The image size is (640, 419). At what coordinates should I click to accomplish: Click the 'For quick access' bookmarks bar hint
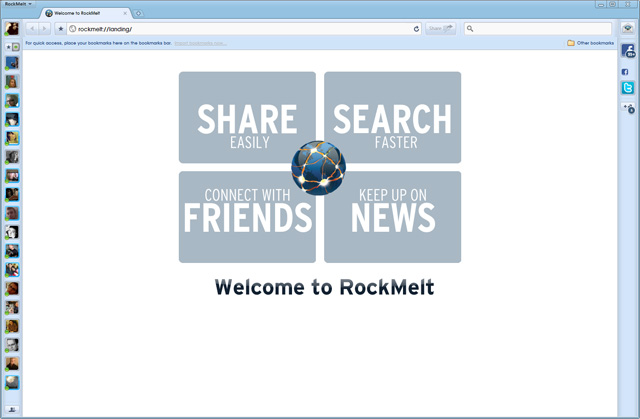(98, 43)
